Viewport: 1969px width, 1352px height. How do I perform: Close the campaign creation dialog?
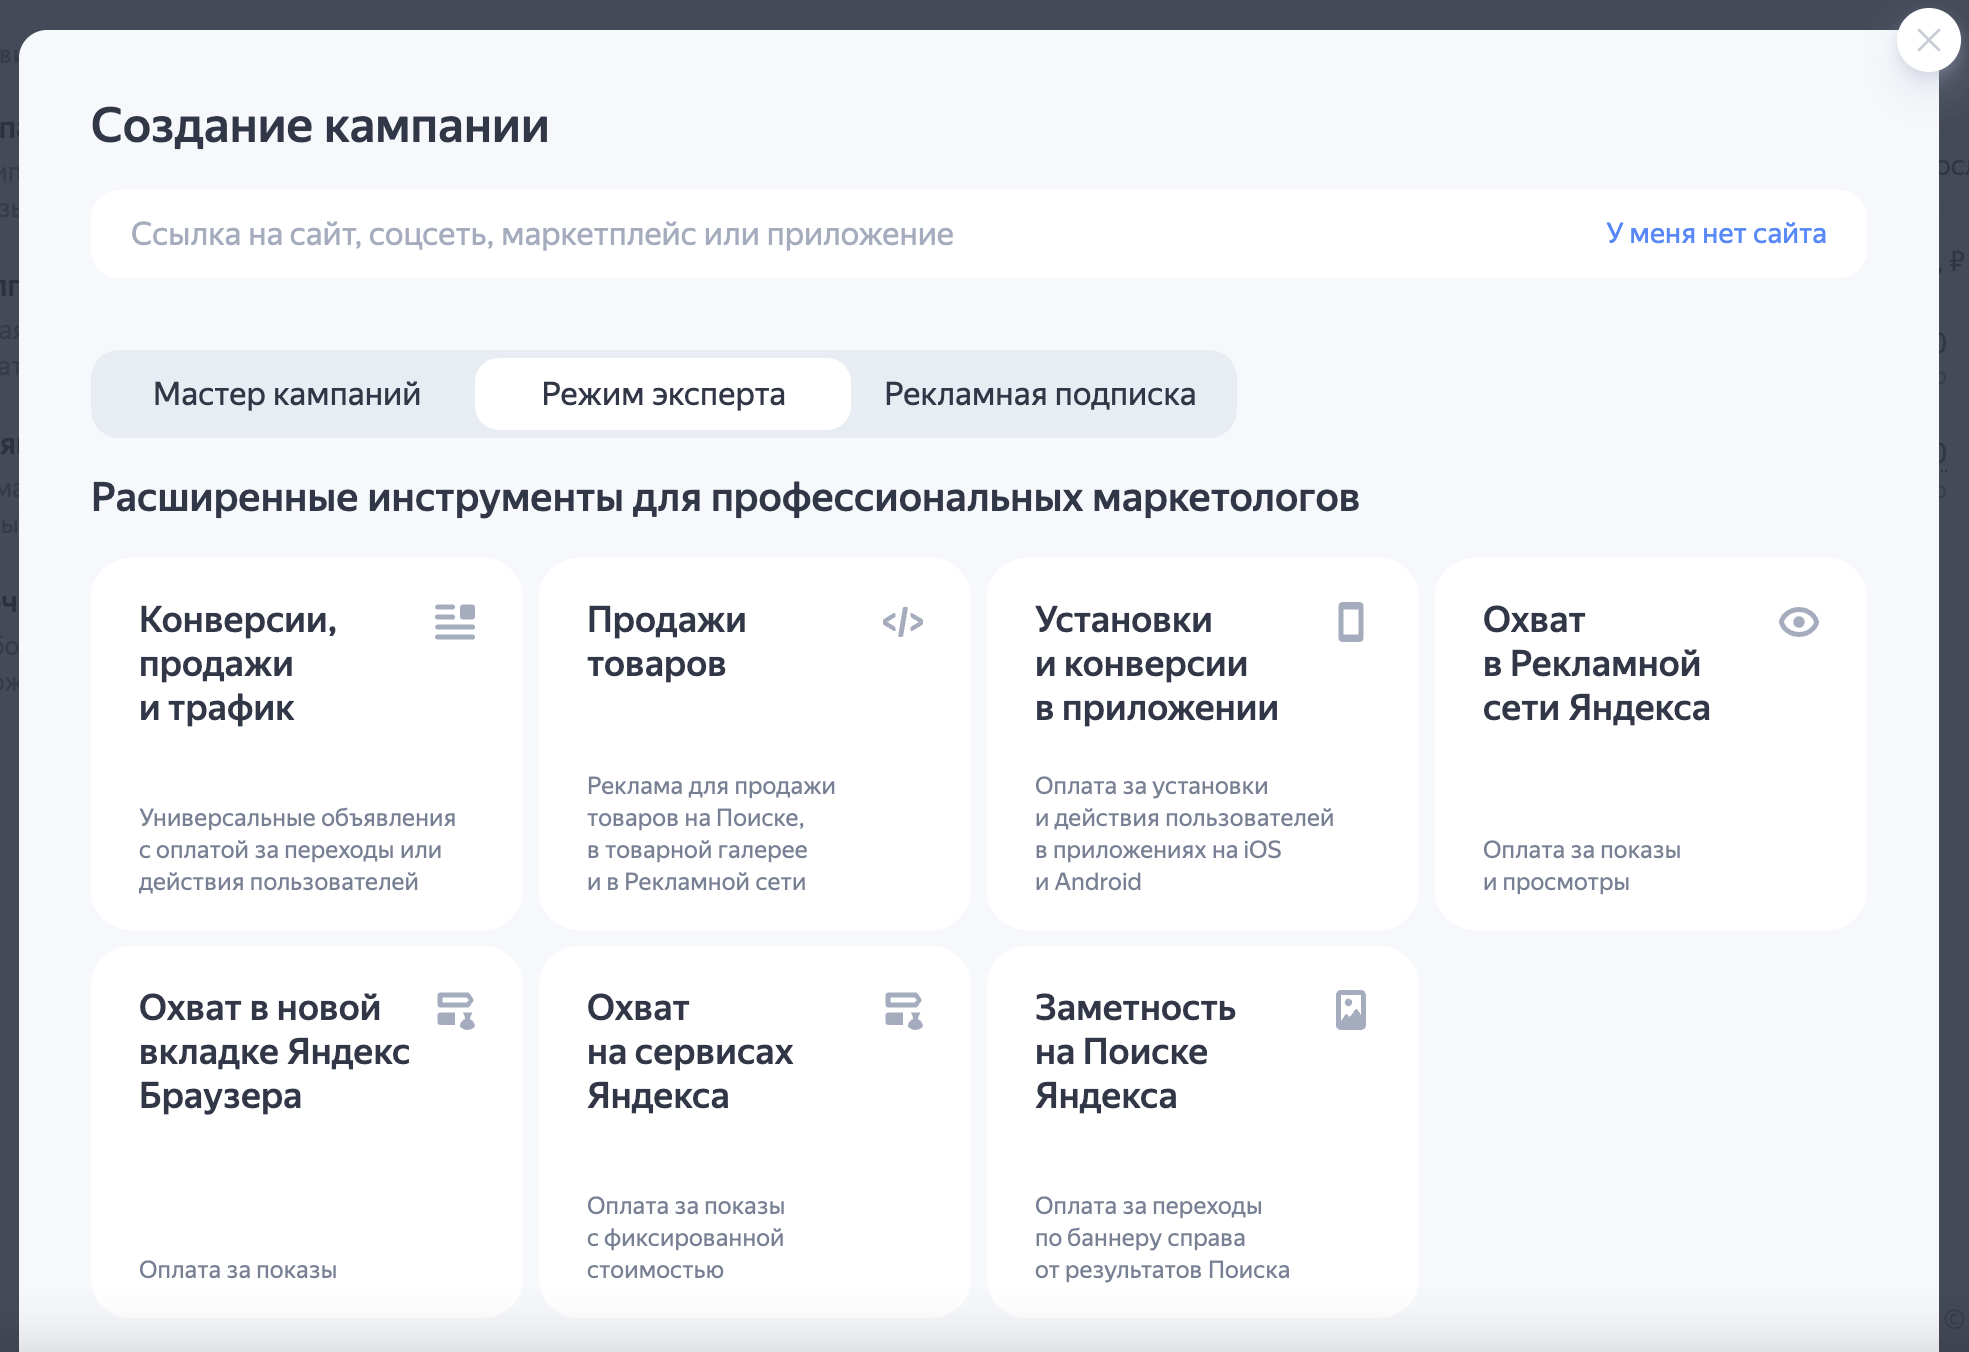(x=1928, y=40)
